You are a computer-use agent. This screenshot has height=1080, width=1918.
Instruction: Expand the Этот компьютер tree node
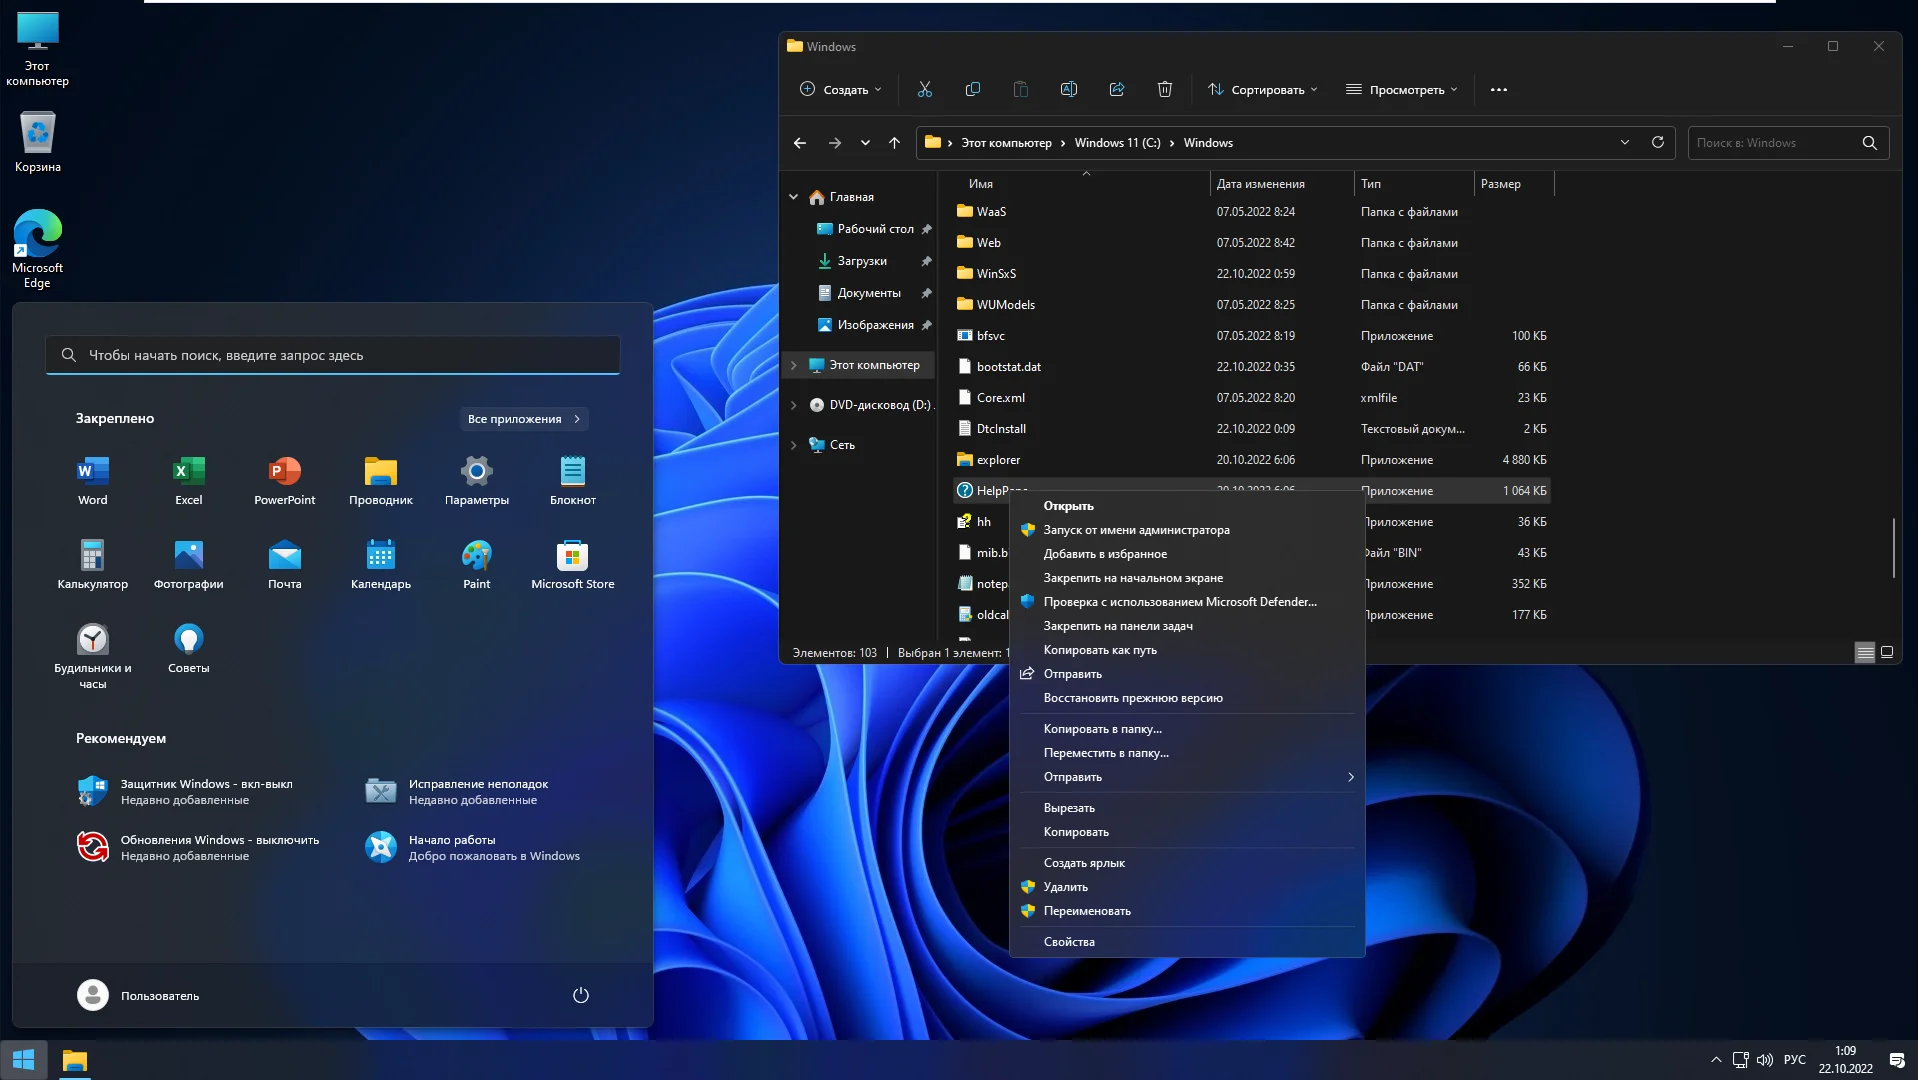click(x=794, y=365)
